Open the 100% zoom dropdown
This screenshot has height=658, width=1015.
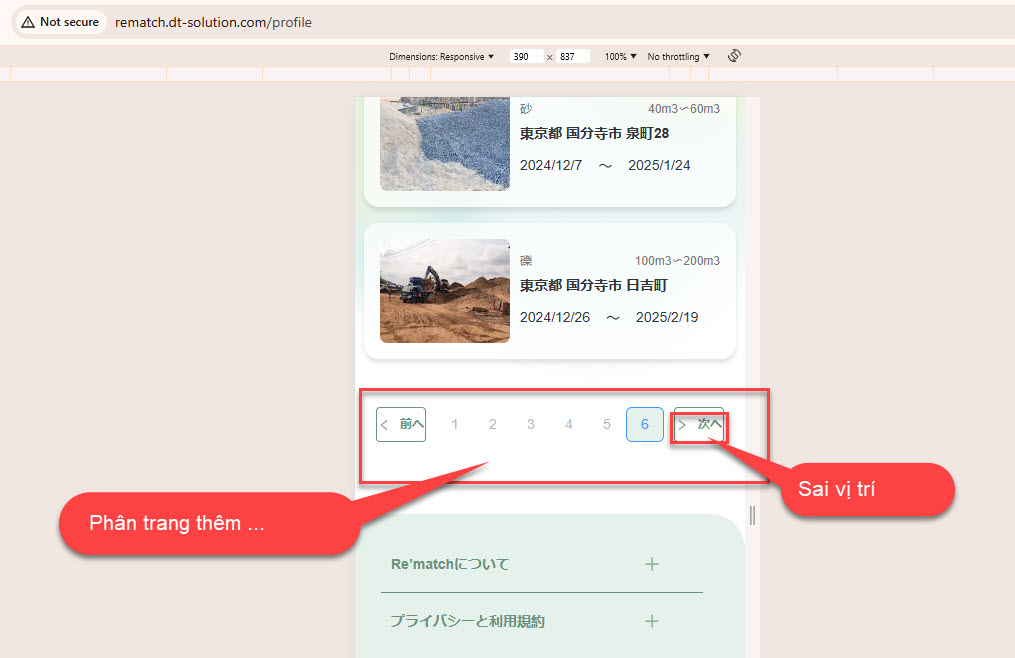tap(620, 57)
